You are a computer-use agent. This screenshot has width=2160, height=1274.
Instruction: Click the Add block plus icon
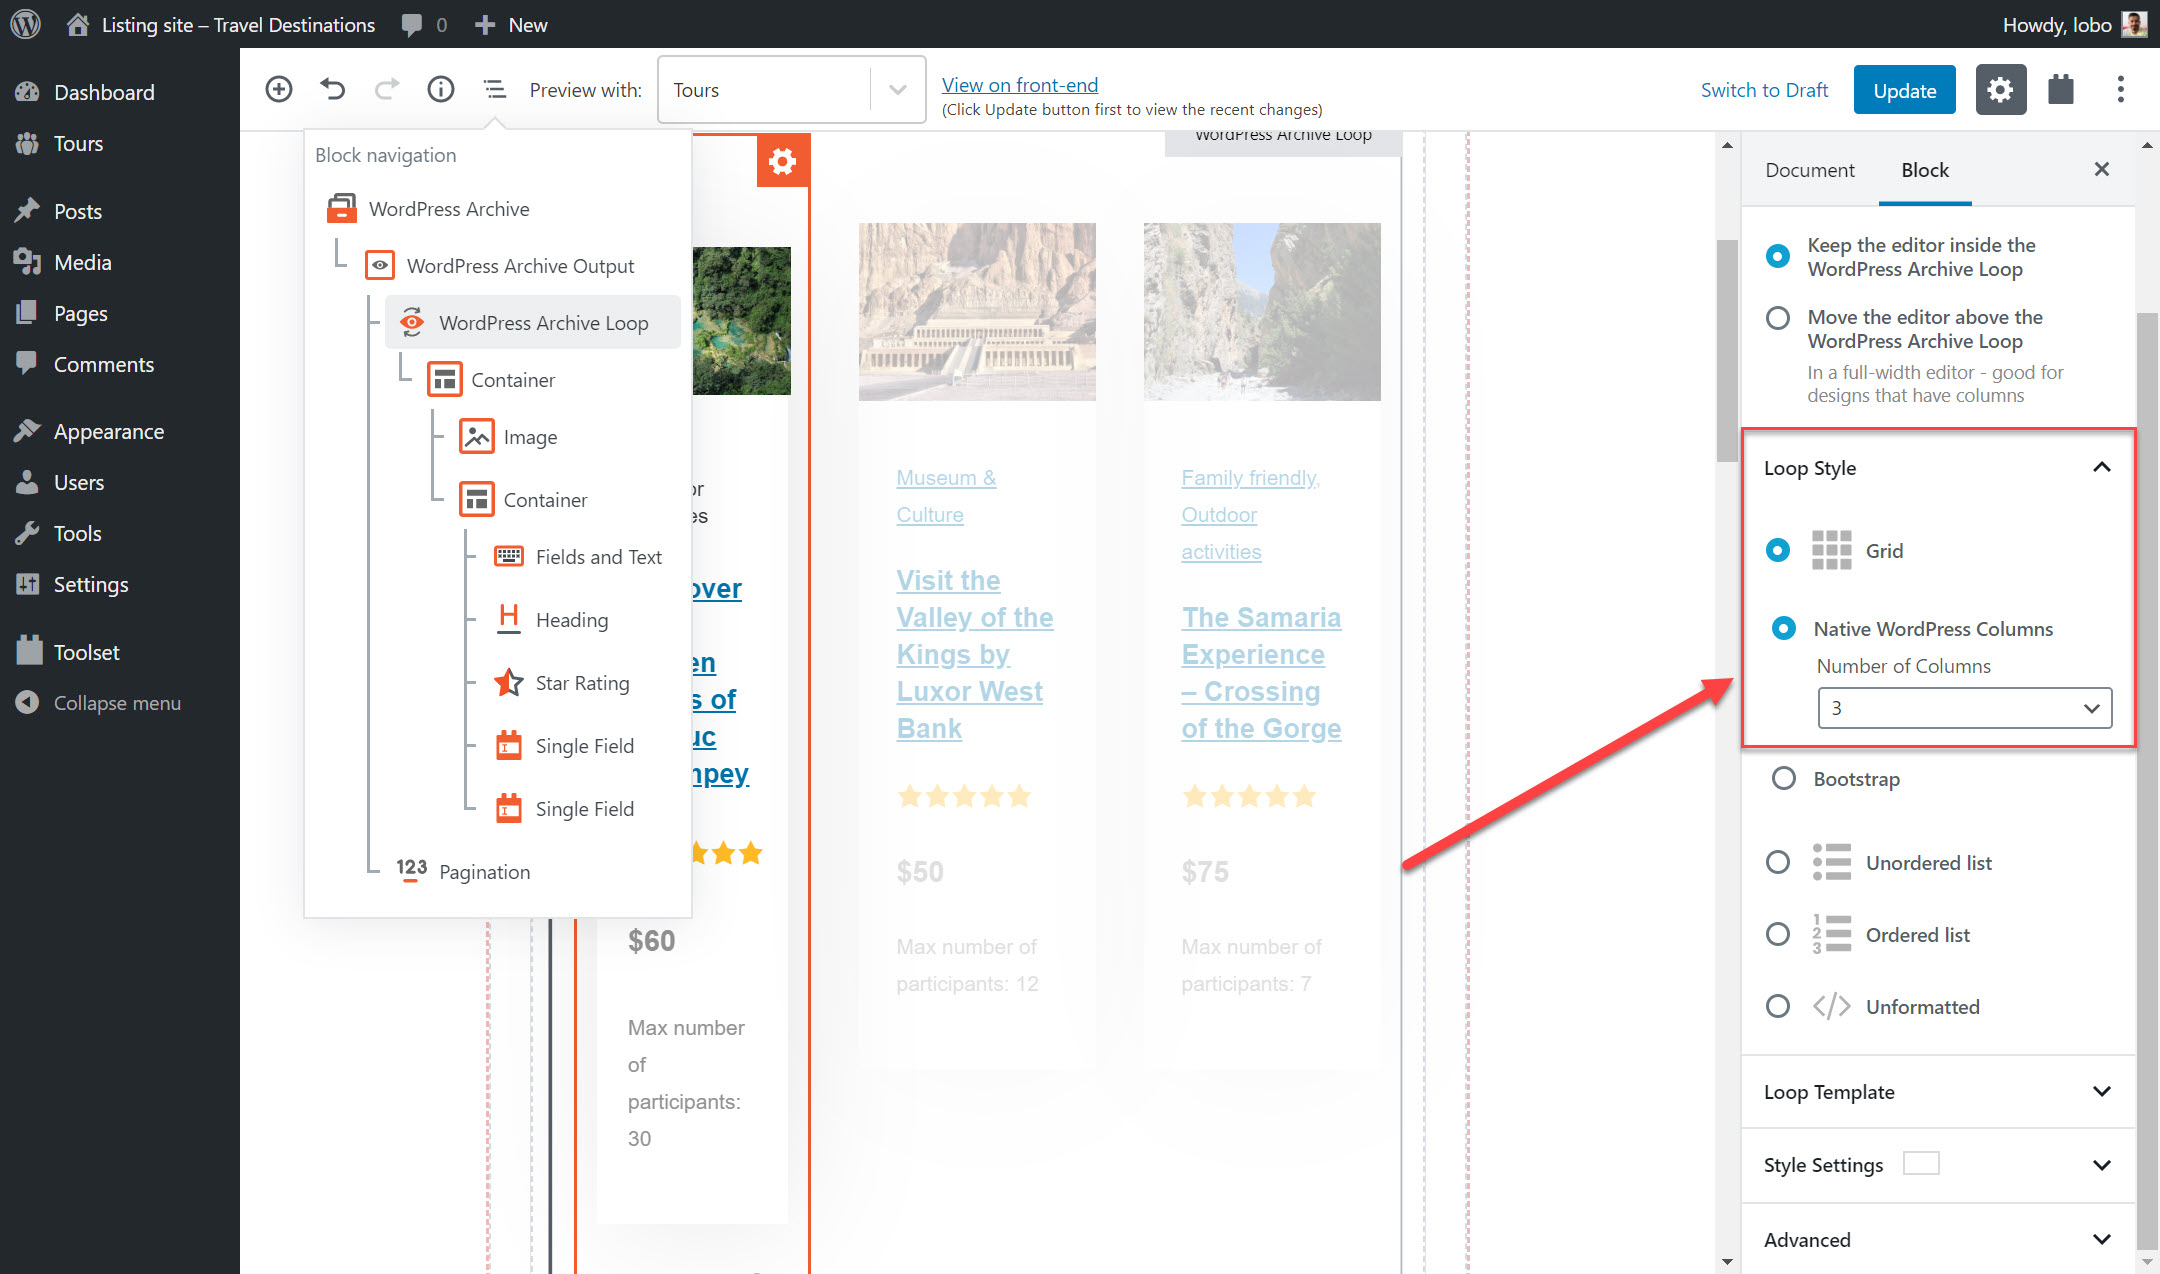279,89
